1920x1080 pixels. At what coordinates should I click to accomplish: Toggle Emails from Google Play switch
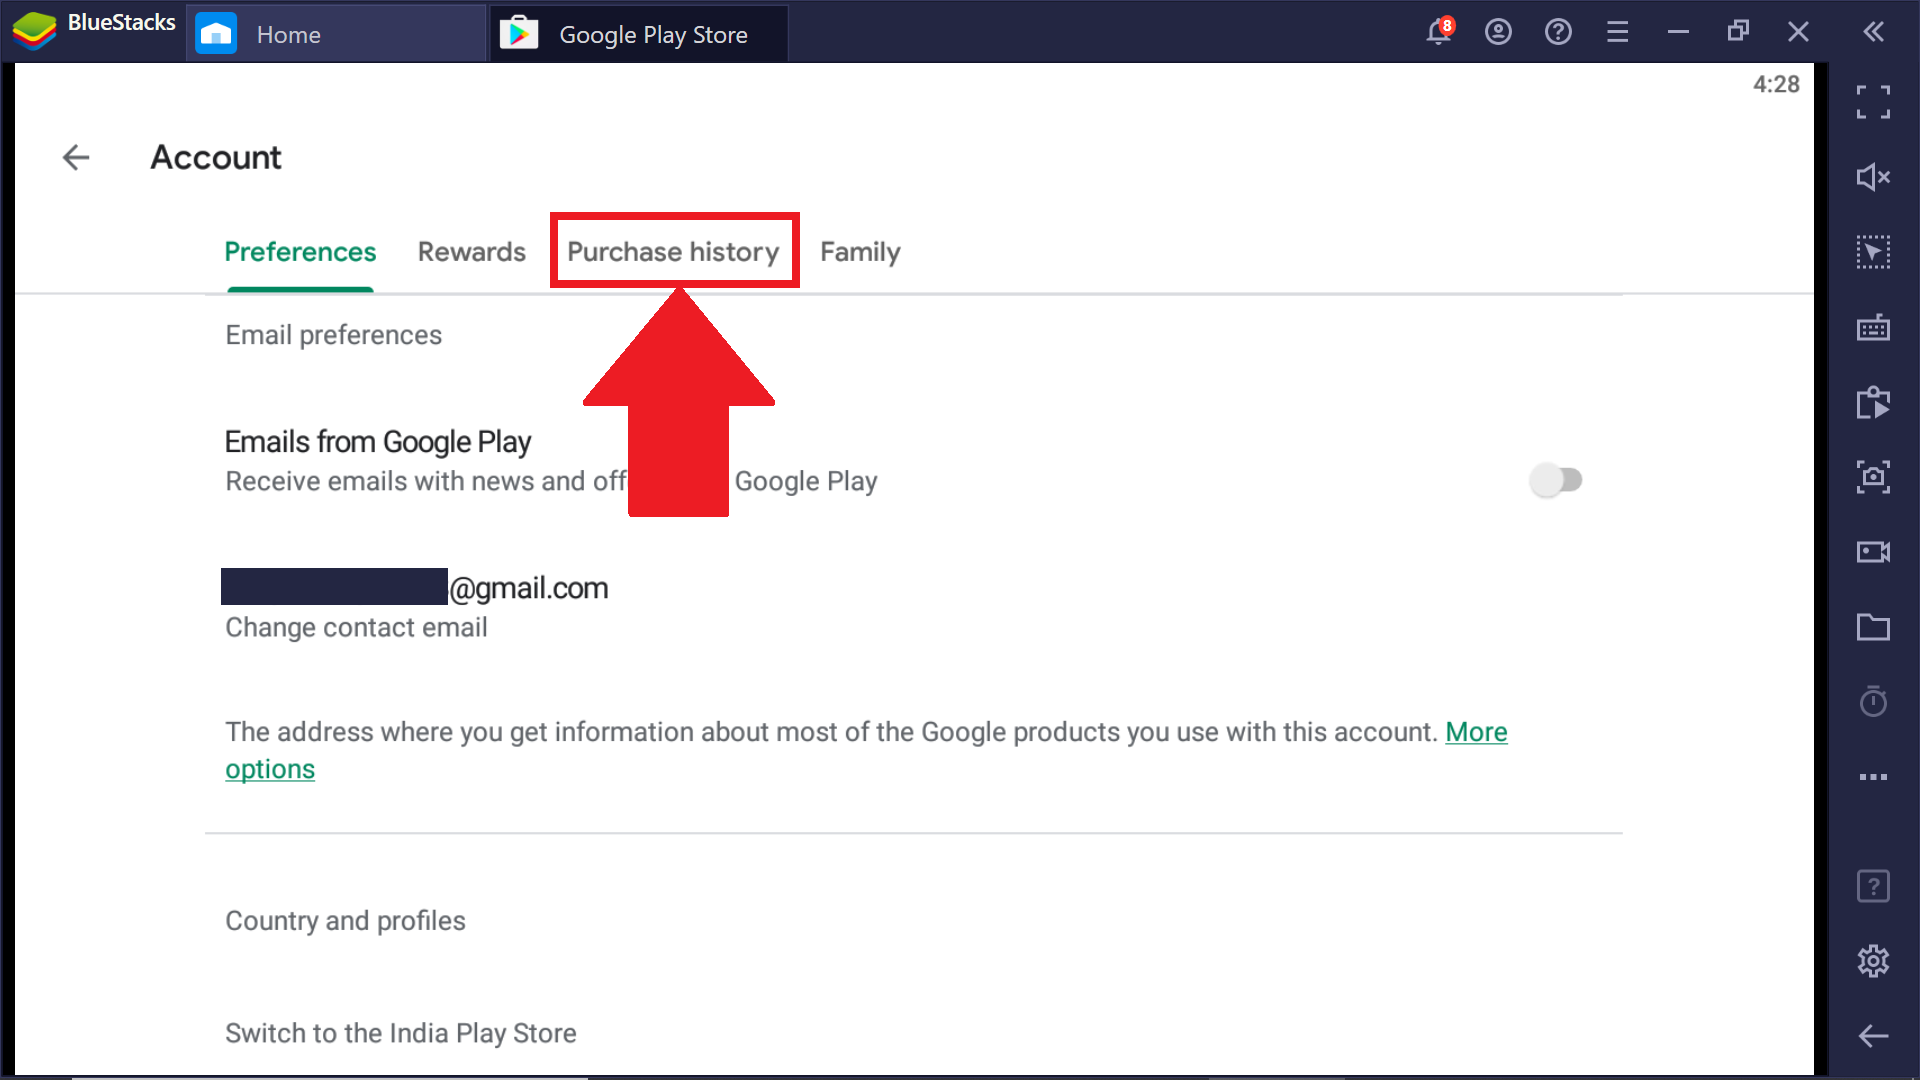(1556, 481)
